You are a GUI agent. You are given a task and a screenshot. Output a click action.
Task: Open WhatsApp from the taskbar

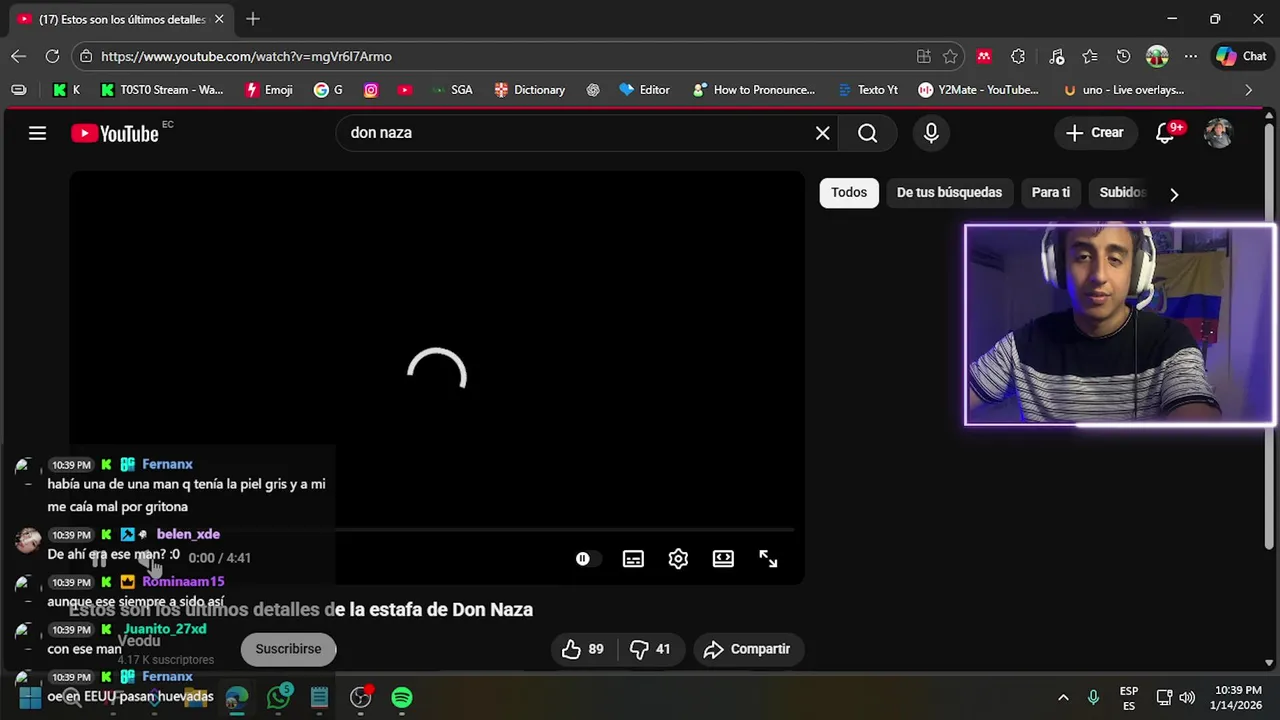[278, 697]
